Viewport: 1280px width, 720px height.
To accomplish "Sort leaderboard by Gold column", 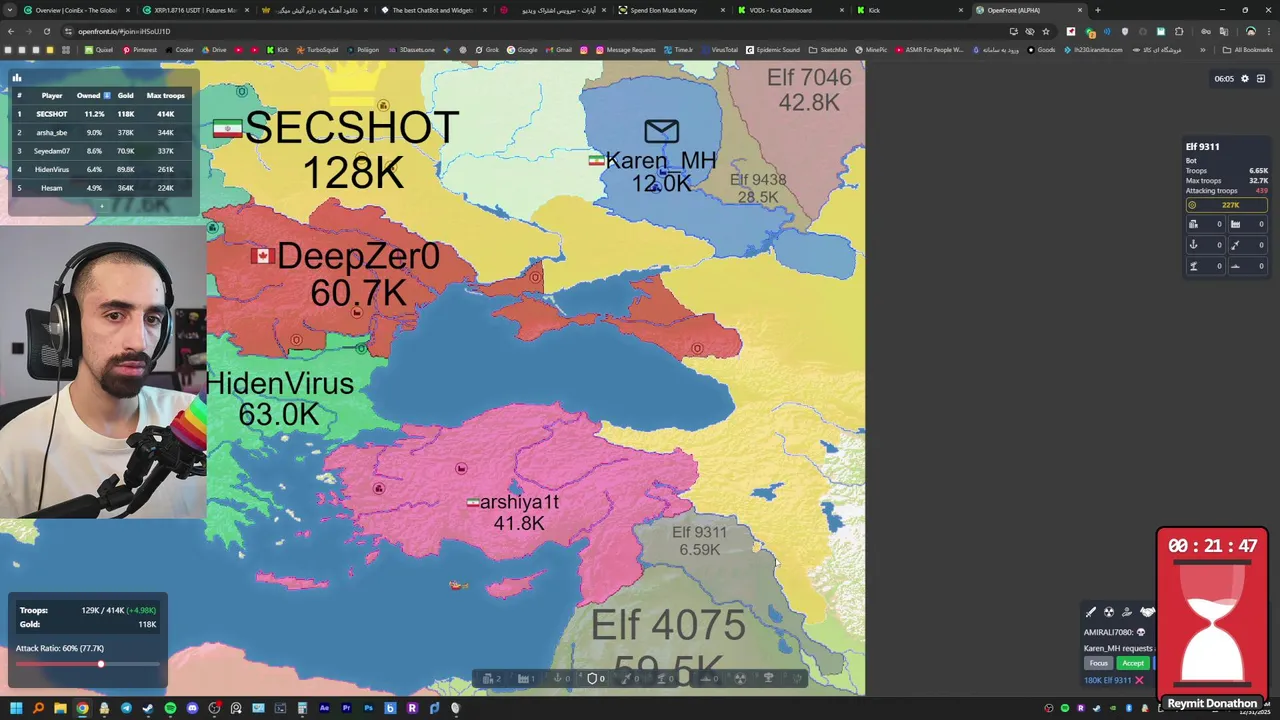I will pos(125,95).
